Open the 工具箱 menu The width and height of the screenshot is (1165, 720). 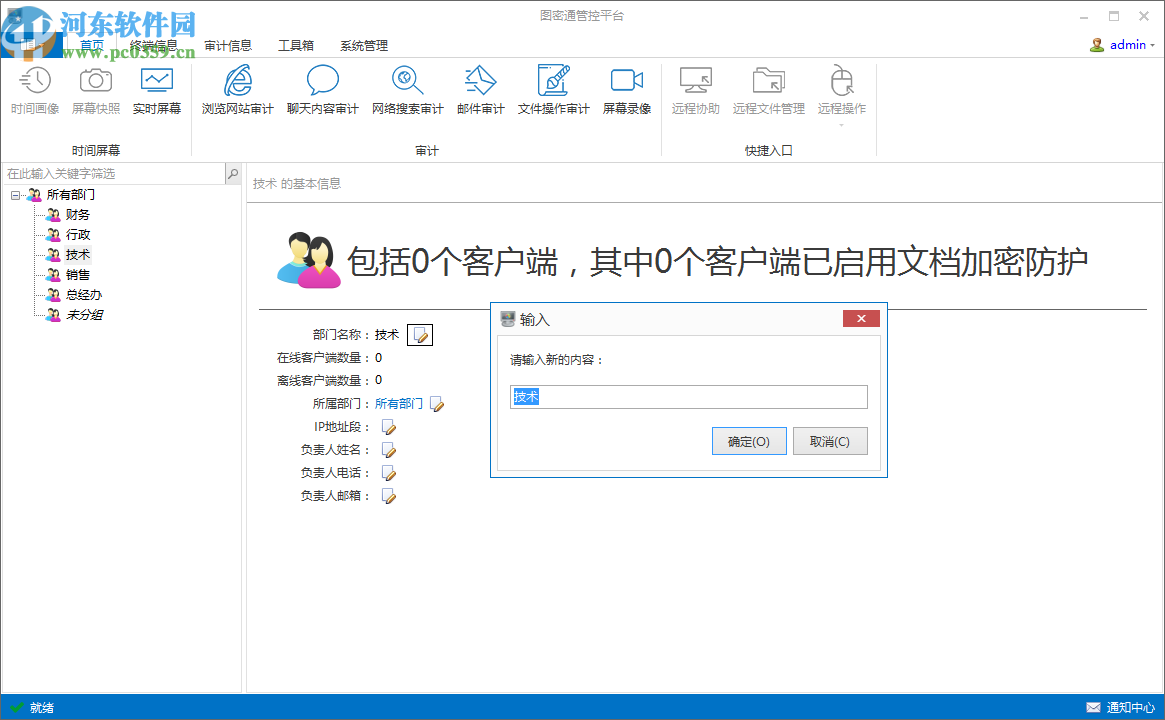296,45
